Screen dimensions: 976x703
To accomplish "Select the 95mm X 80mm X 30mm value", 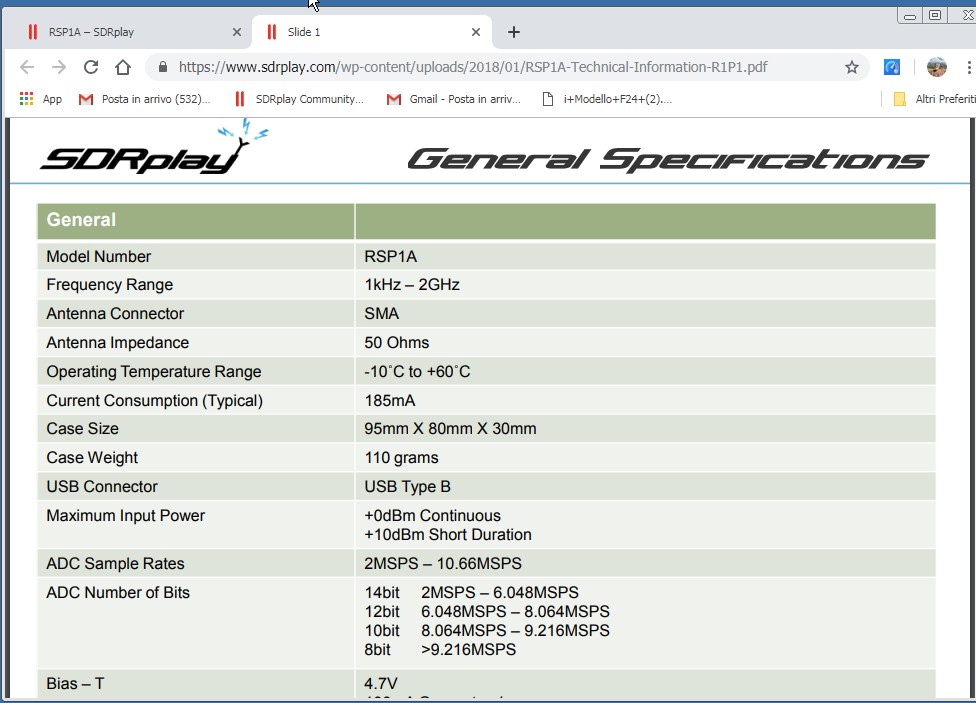I will (450, 429).
